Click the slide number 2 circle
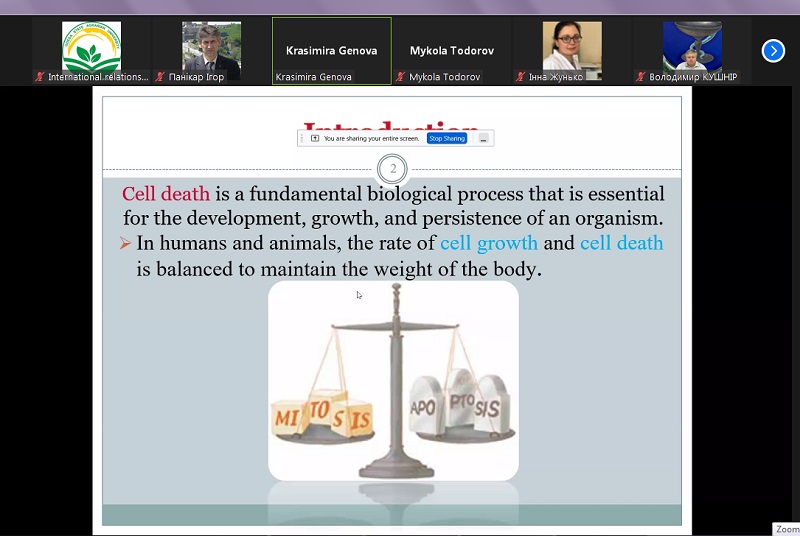The width and height of the screenshot is (800, 536). pos(393,168)
